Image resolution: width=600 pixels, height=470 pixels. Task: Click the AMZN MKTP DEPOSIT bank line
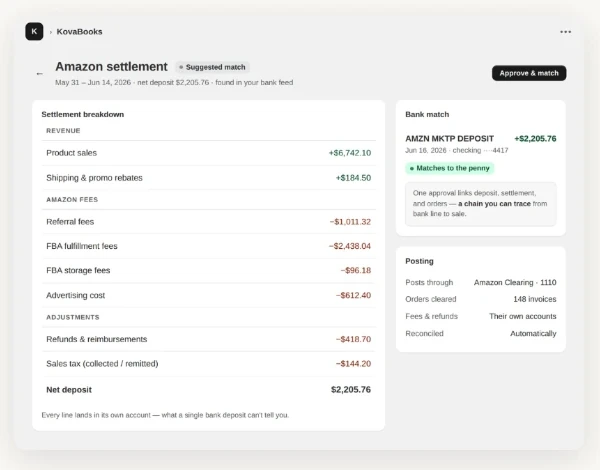point(449,139)
